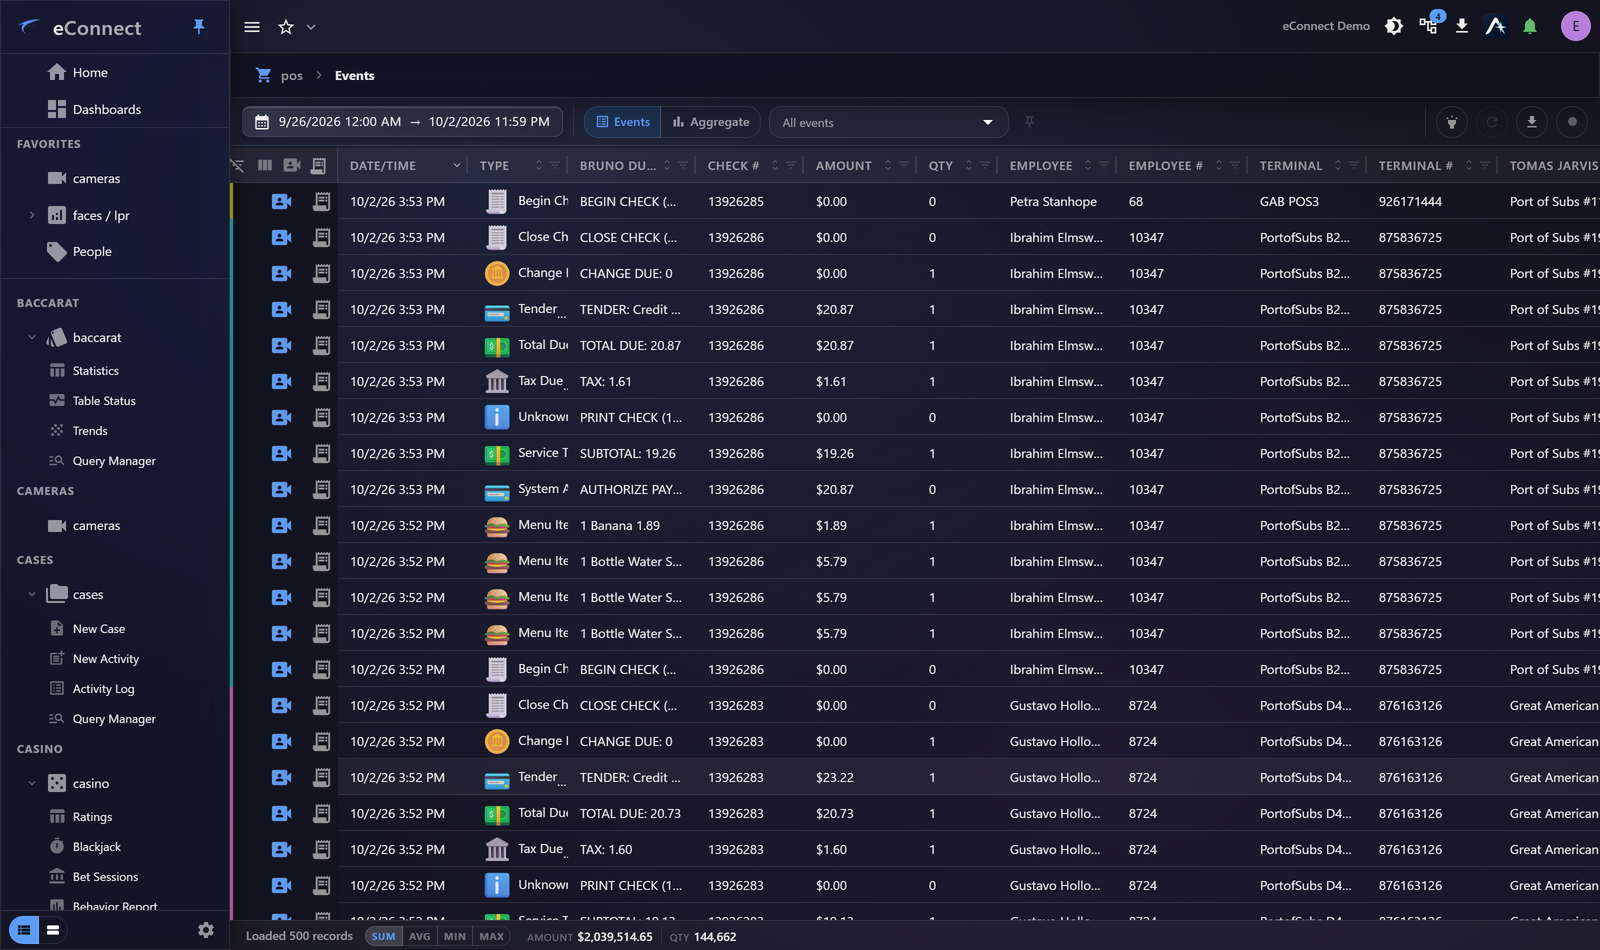Screen dimensions: 1600x950
Task: Switch to the Events view tab
Action: [623, 122]
